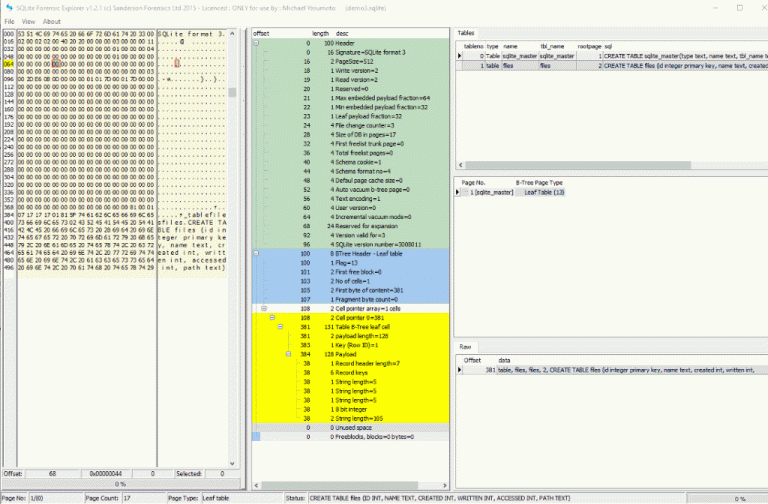Select the 'No of cells=1' row
This screenshot has width=768, height=504.
point(350,281)
